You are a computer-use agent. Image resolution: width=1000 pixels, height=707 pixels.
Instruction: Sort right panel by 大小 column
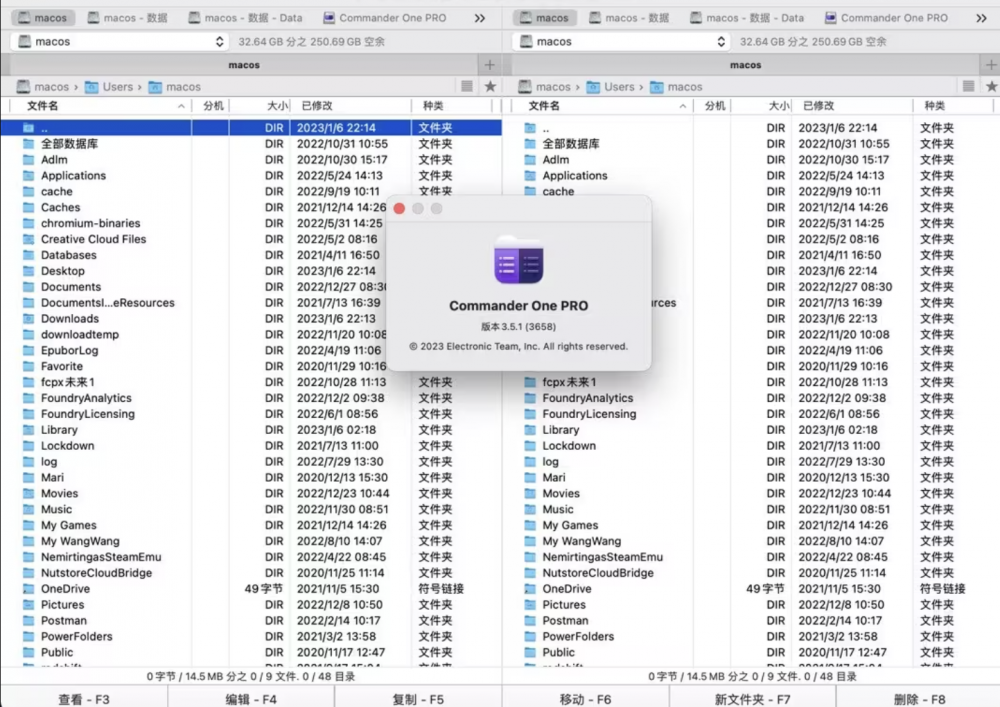(x=761, y=105)
